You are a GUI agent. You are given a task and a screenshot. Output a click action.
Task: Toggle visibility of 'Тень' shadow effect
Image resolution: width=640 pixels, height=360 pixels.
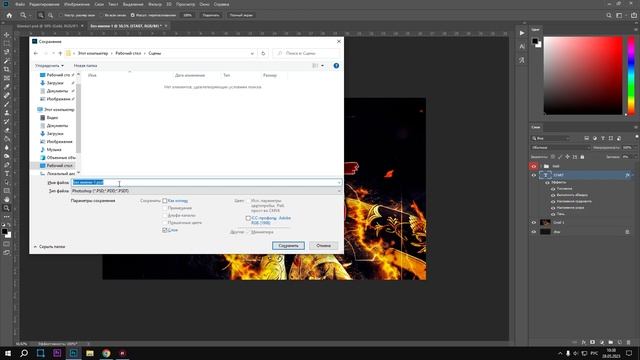553,214
